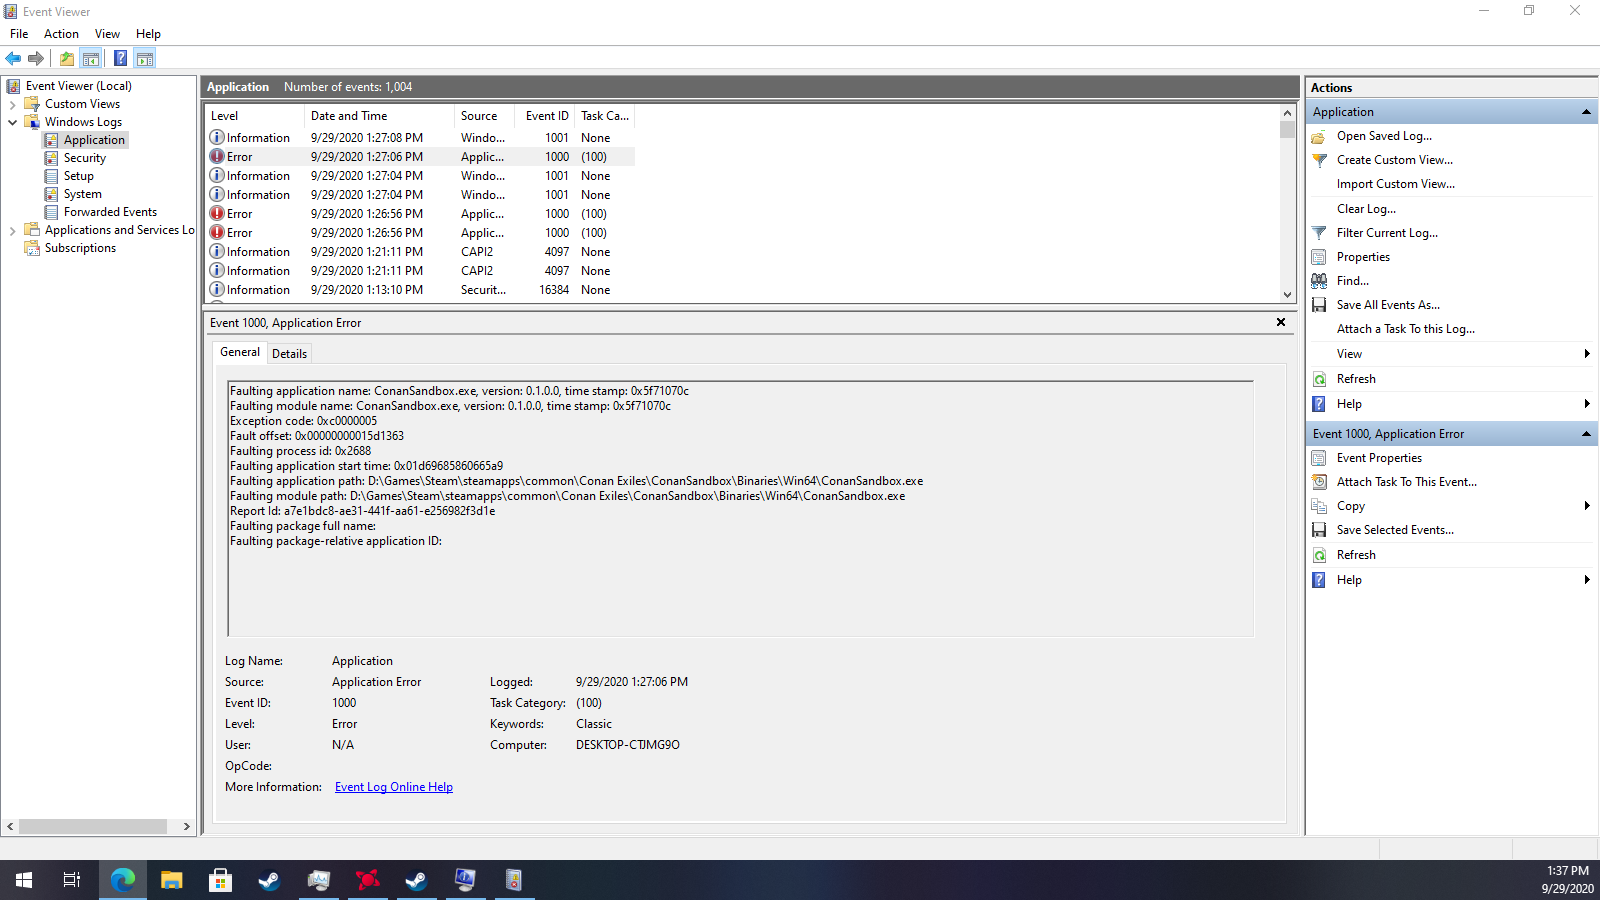Select the Application log in tree
Viewport: 1600px width, 900px height.
pyautogui.click(x=94, y=140)
